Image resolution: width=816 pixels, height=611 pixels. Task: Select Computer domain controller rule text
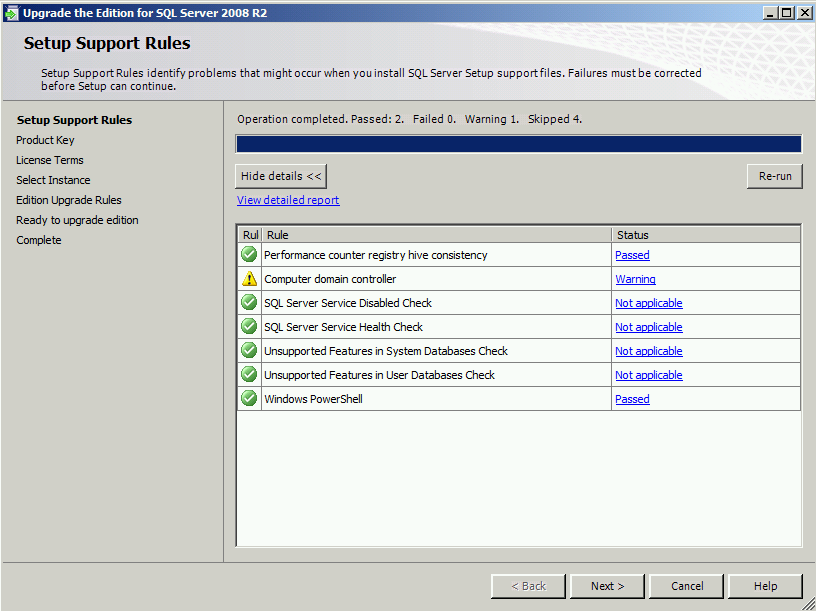coord(330,279)
